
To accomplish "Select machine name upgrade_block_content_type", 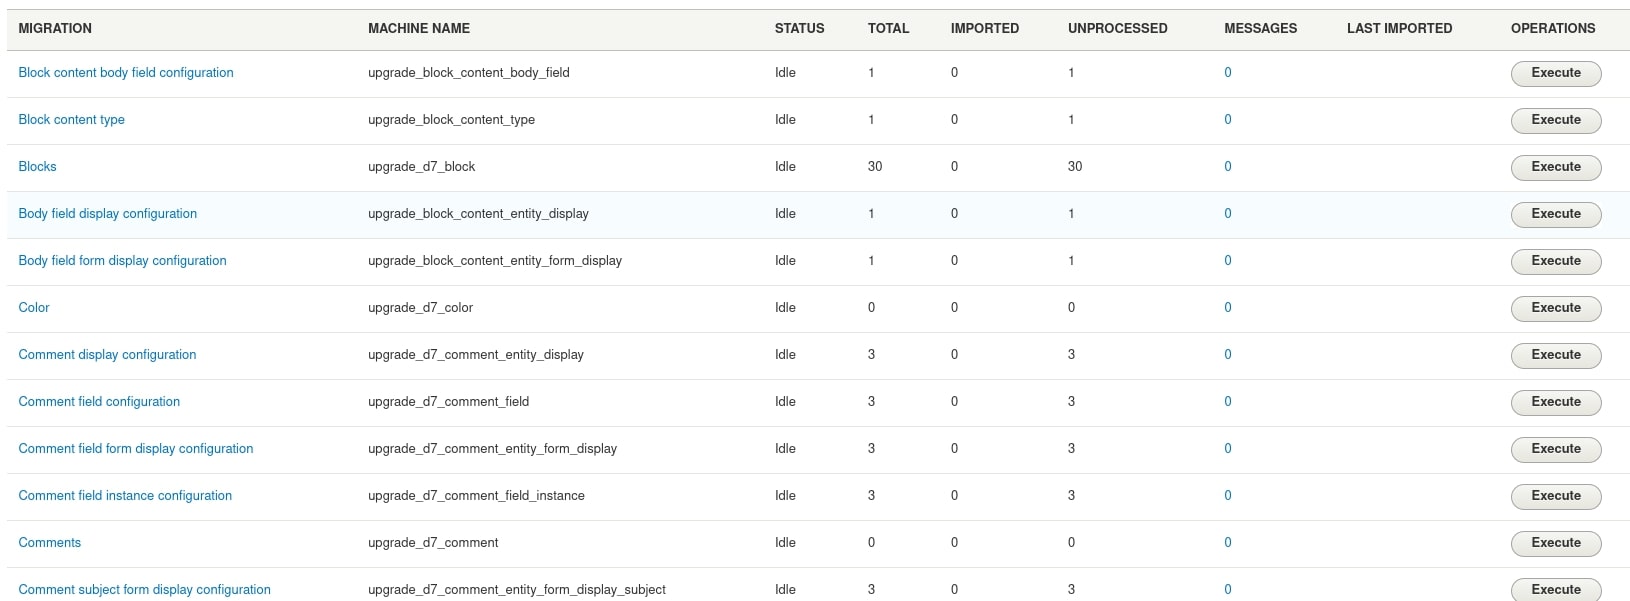I will click(452, 120).
